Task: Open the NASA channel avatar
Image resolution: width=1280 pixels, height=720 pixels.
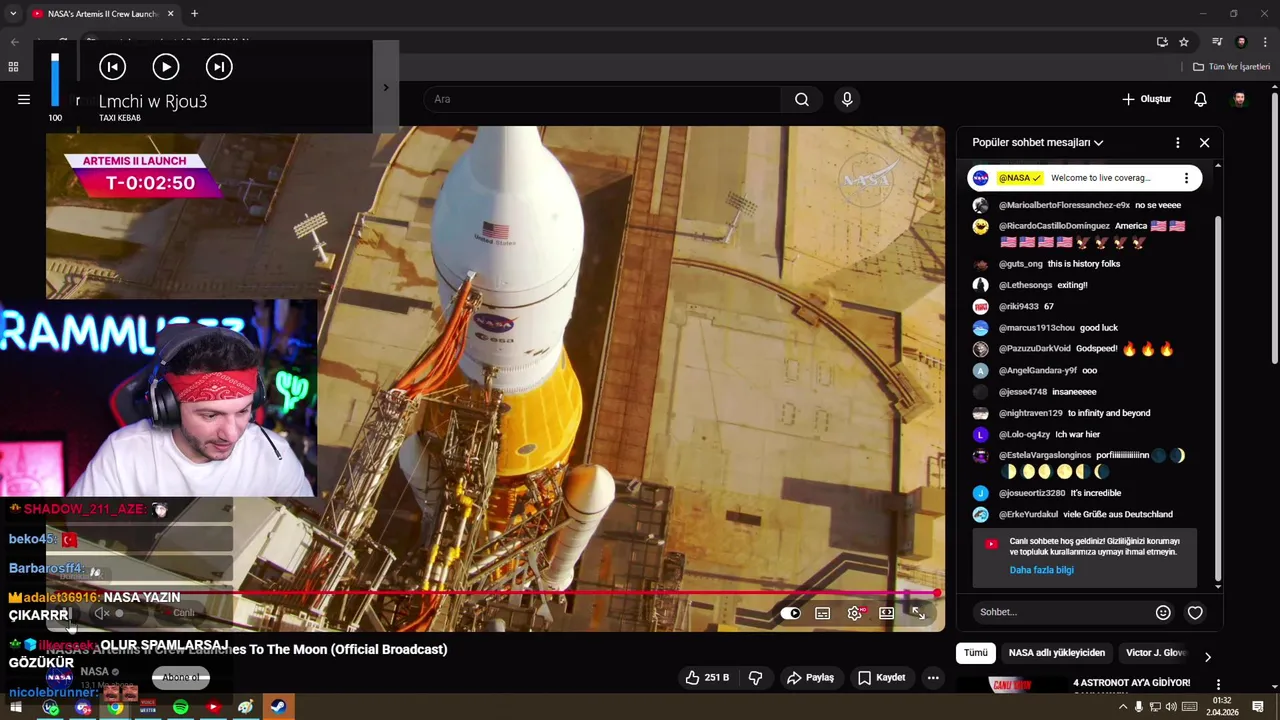Action: tap(59, 678)
